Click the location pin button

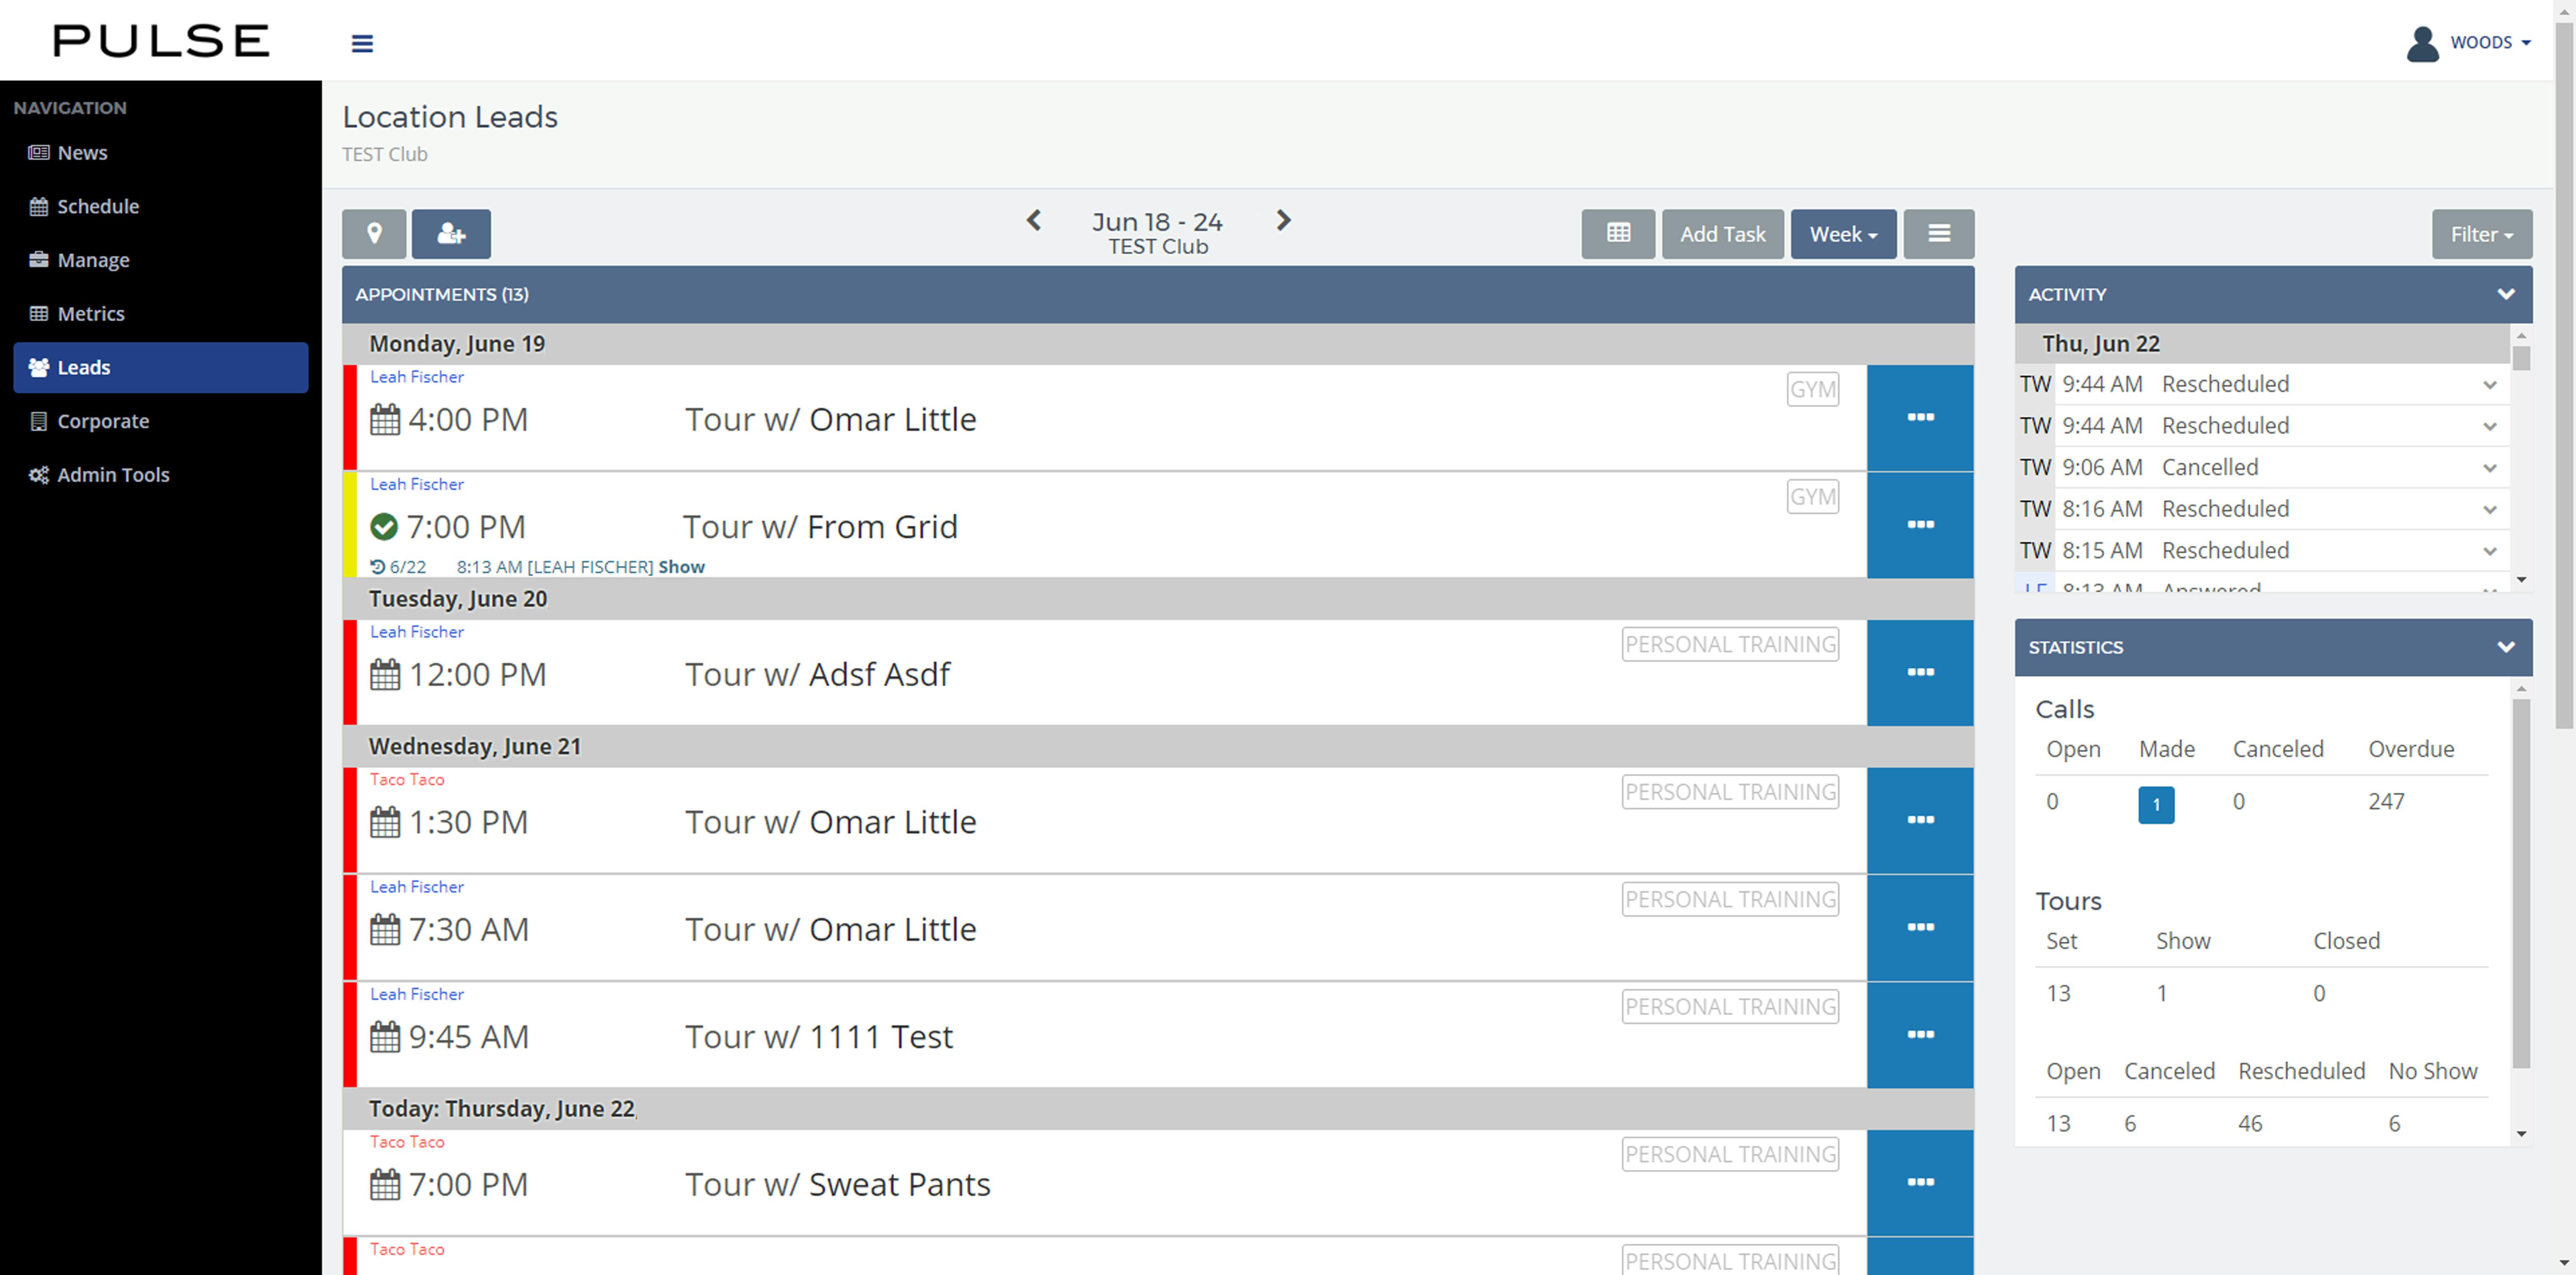click(374, 233)
